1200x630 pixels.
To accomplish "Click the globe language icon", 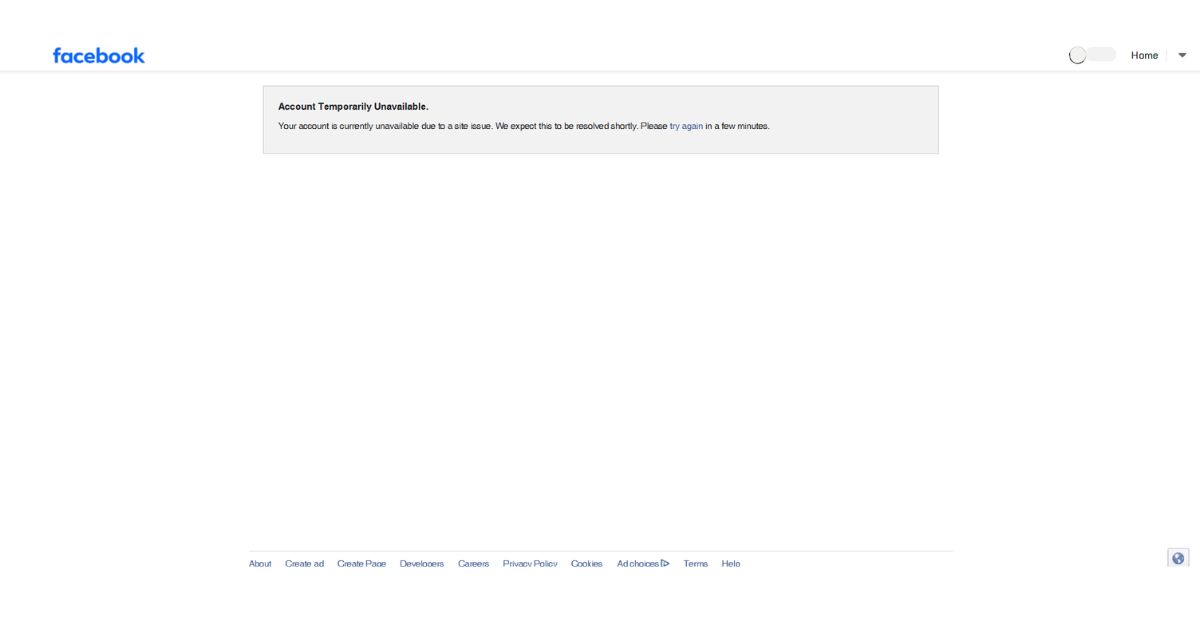I will 1178,558.
